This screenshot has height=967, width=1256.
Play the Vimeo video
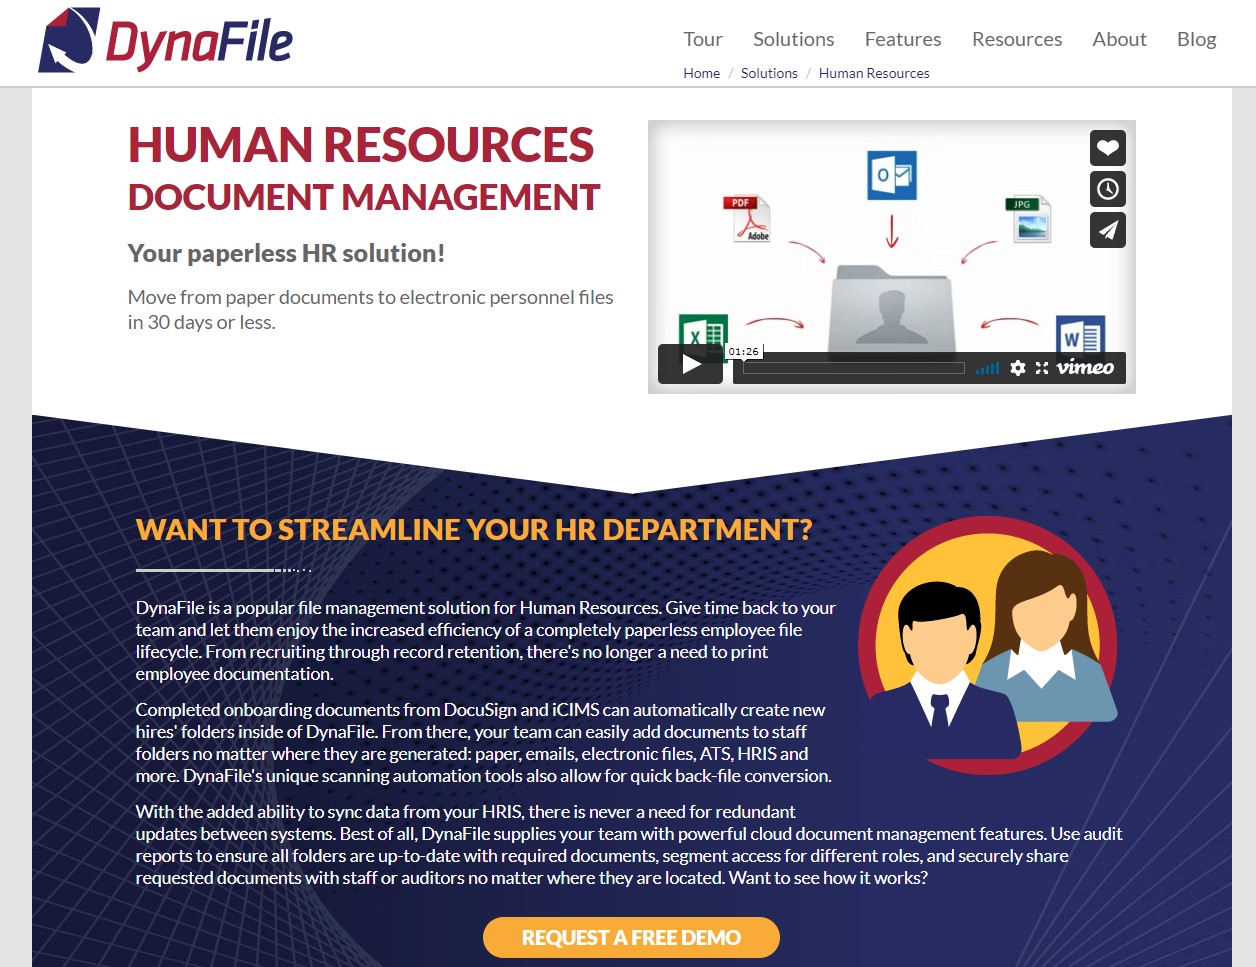coord(690,364)
